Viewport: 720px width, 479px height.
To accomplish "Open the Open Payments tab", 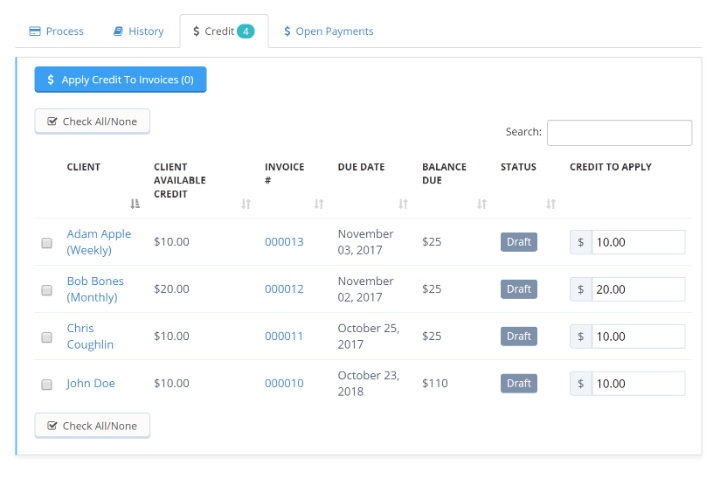I will click(x=328, y=31).
